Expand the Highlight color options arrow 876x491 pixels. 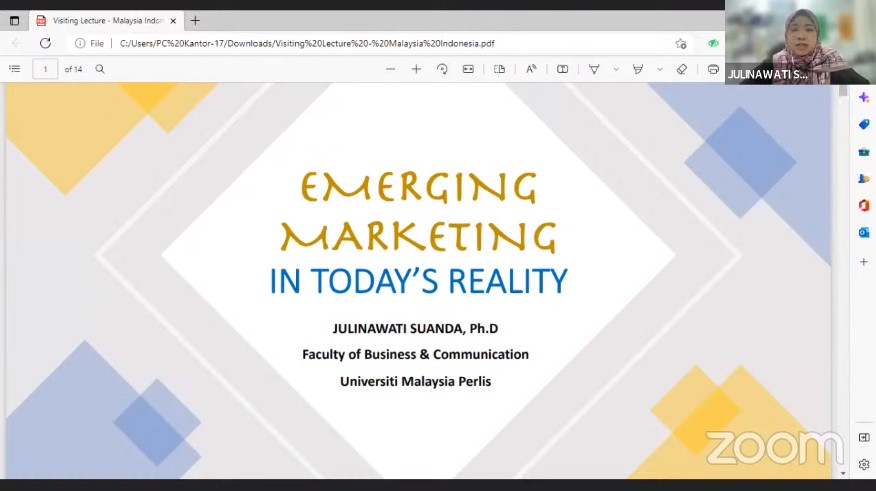pyautogui.click(x=659, y=70)
